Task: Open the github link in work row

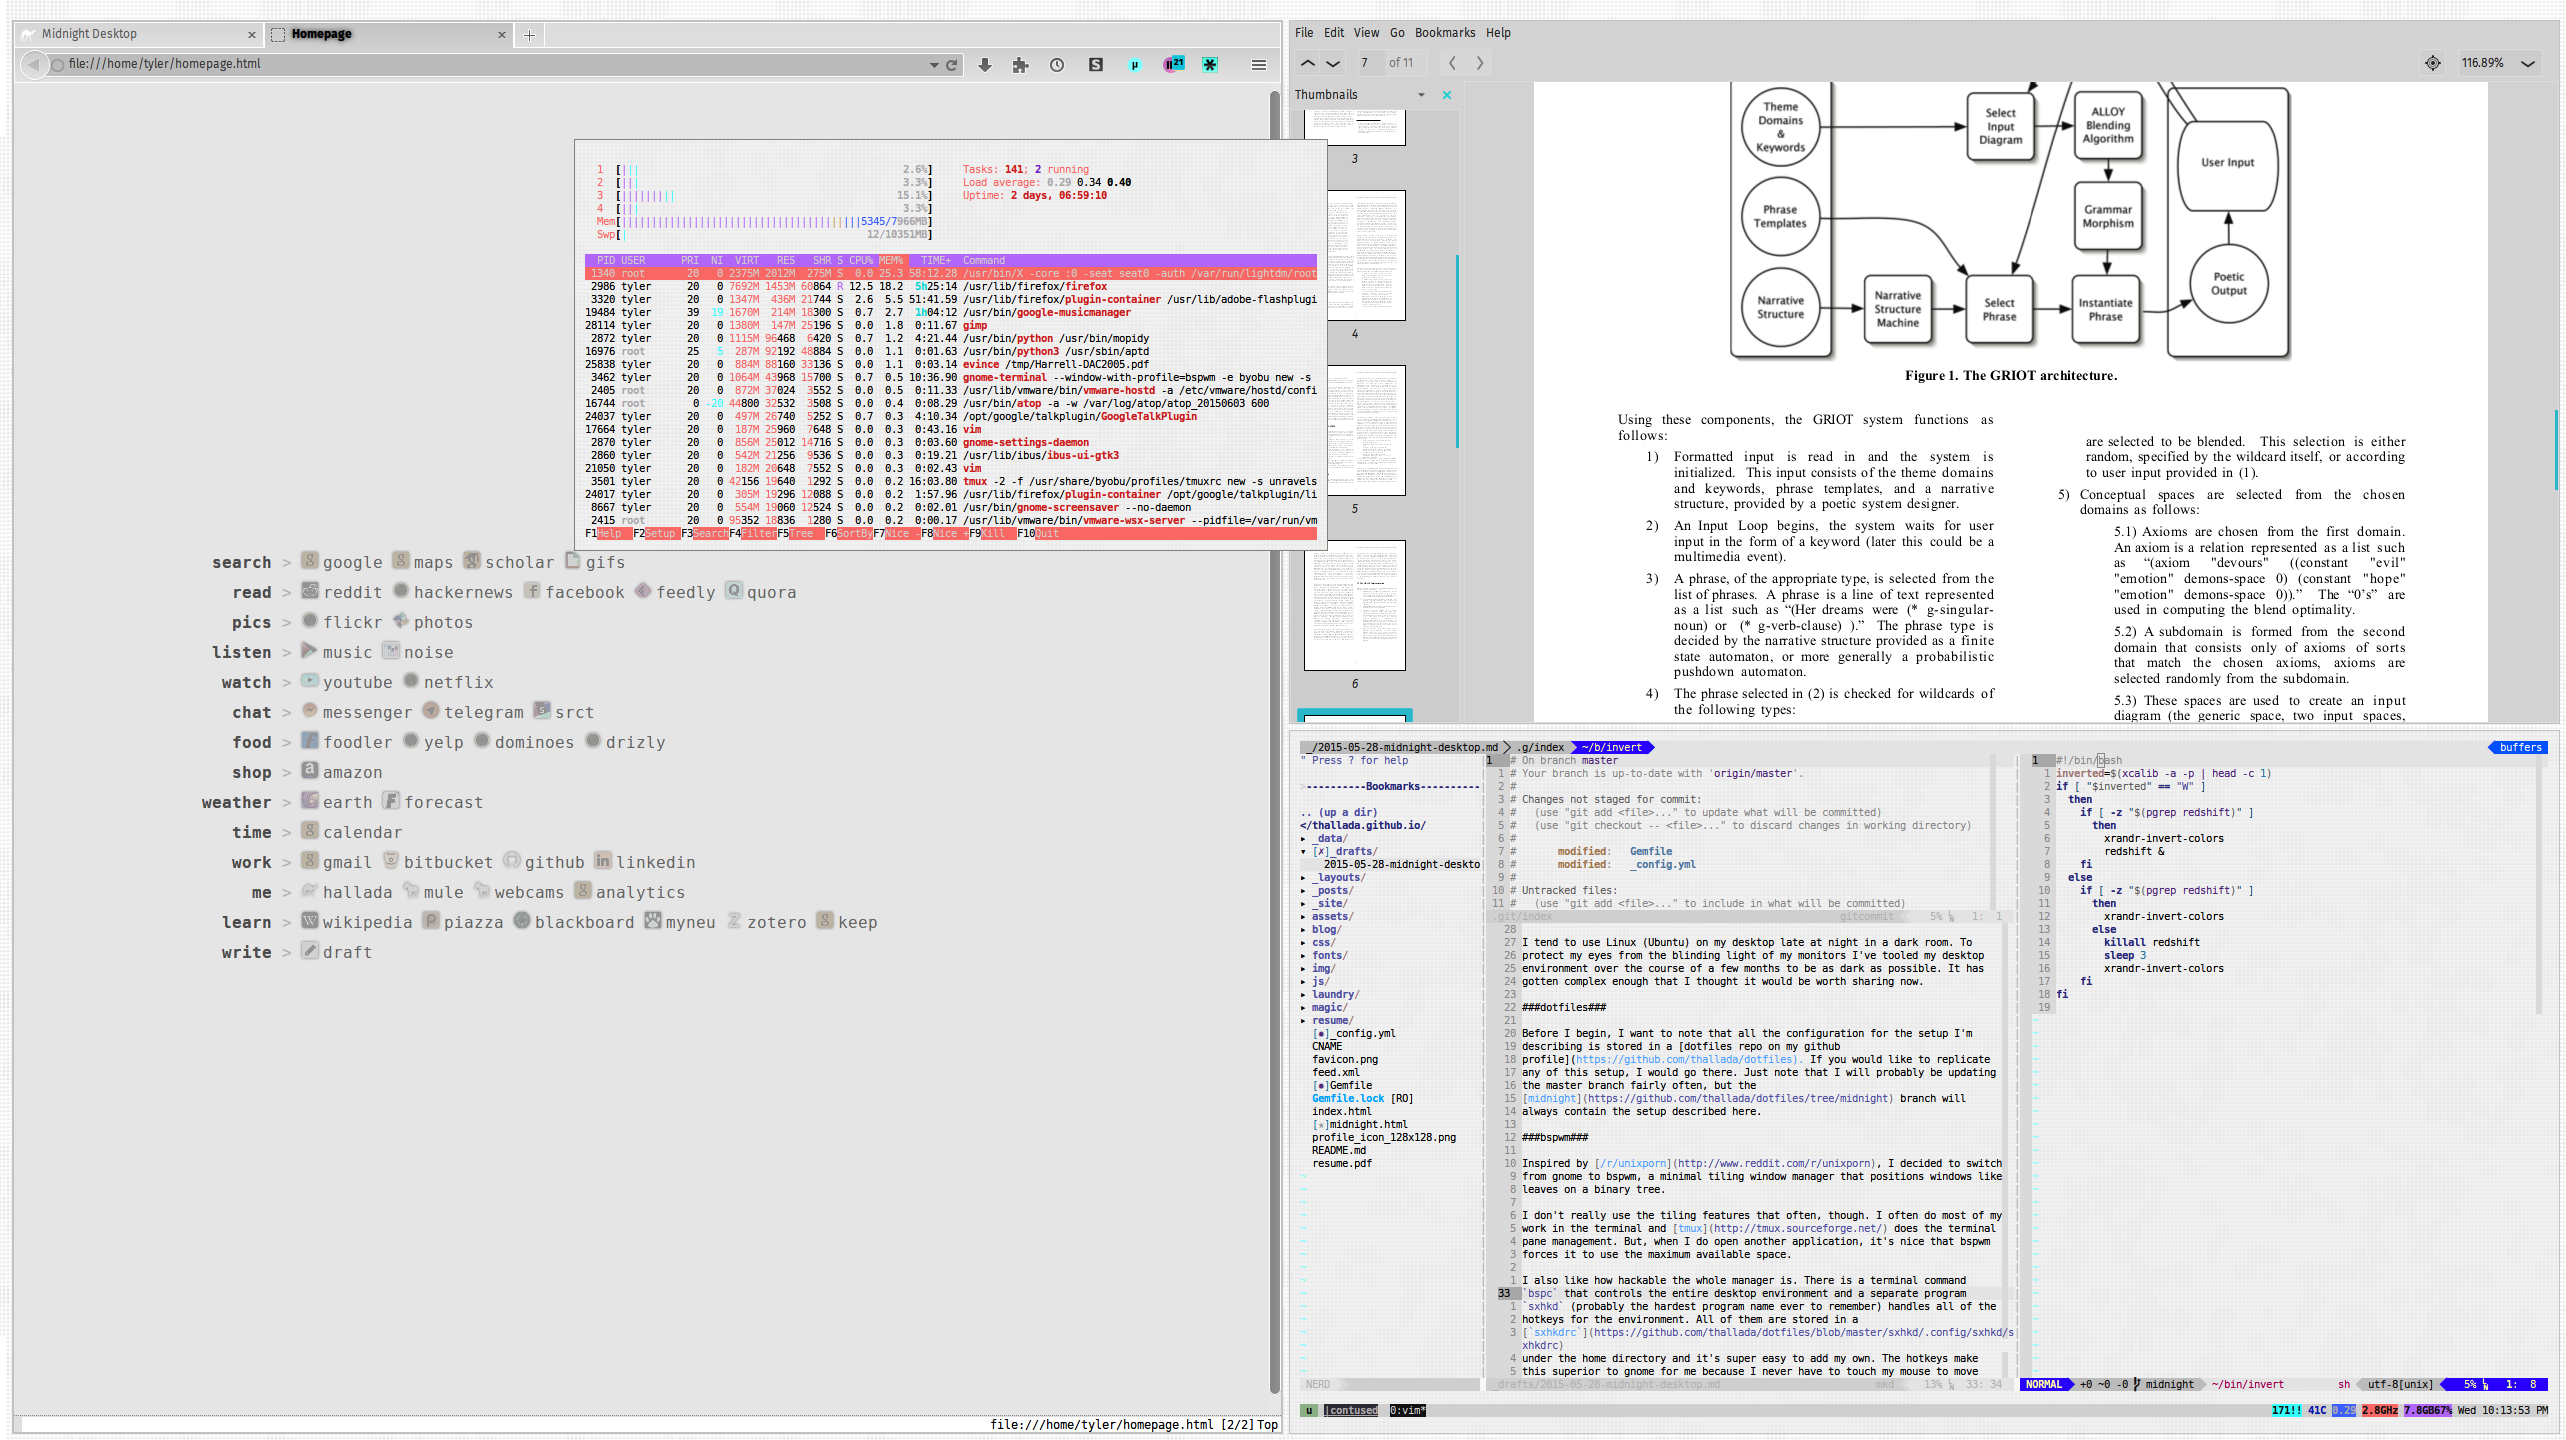Action: (553, 862)
